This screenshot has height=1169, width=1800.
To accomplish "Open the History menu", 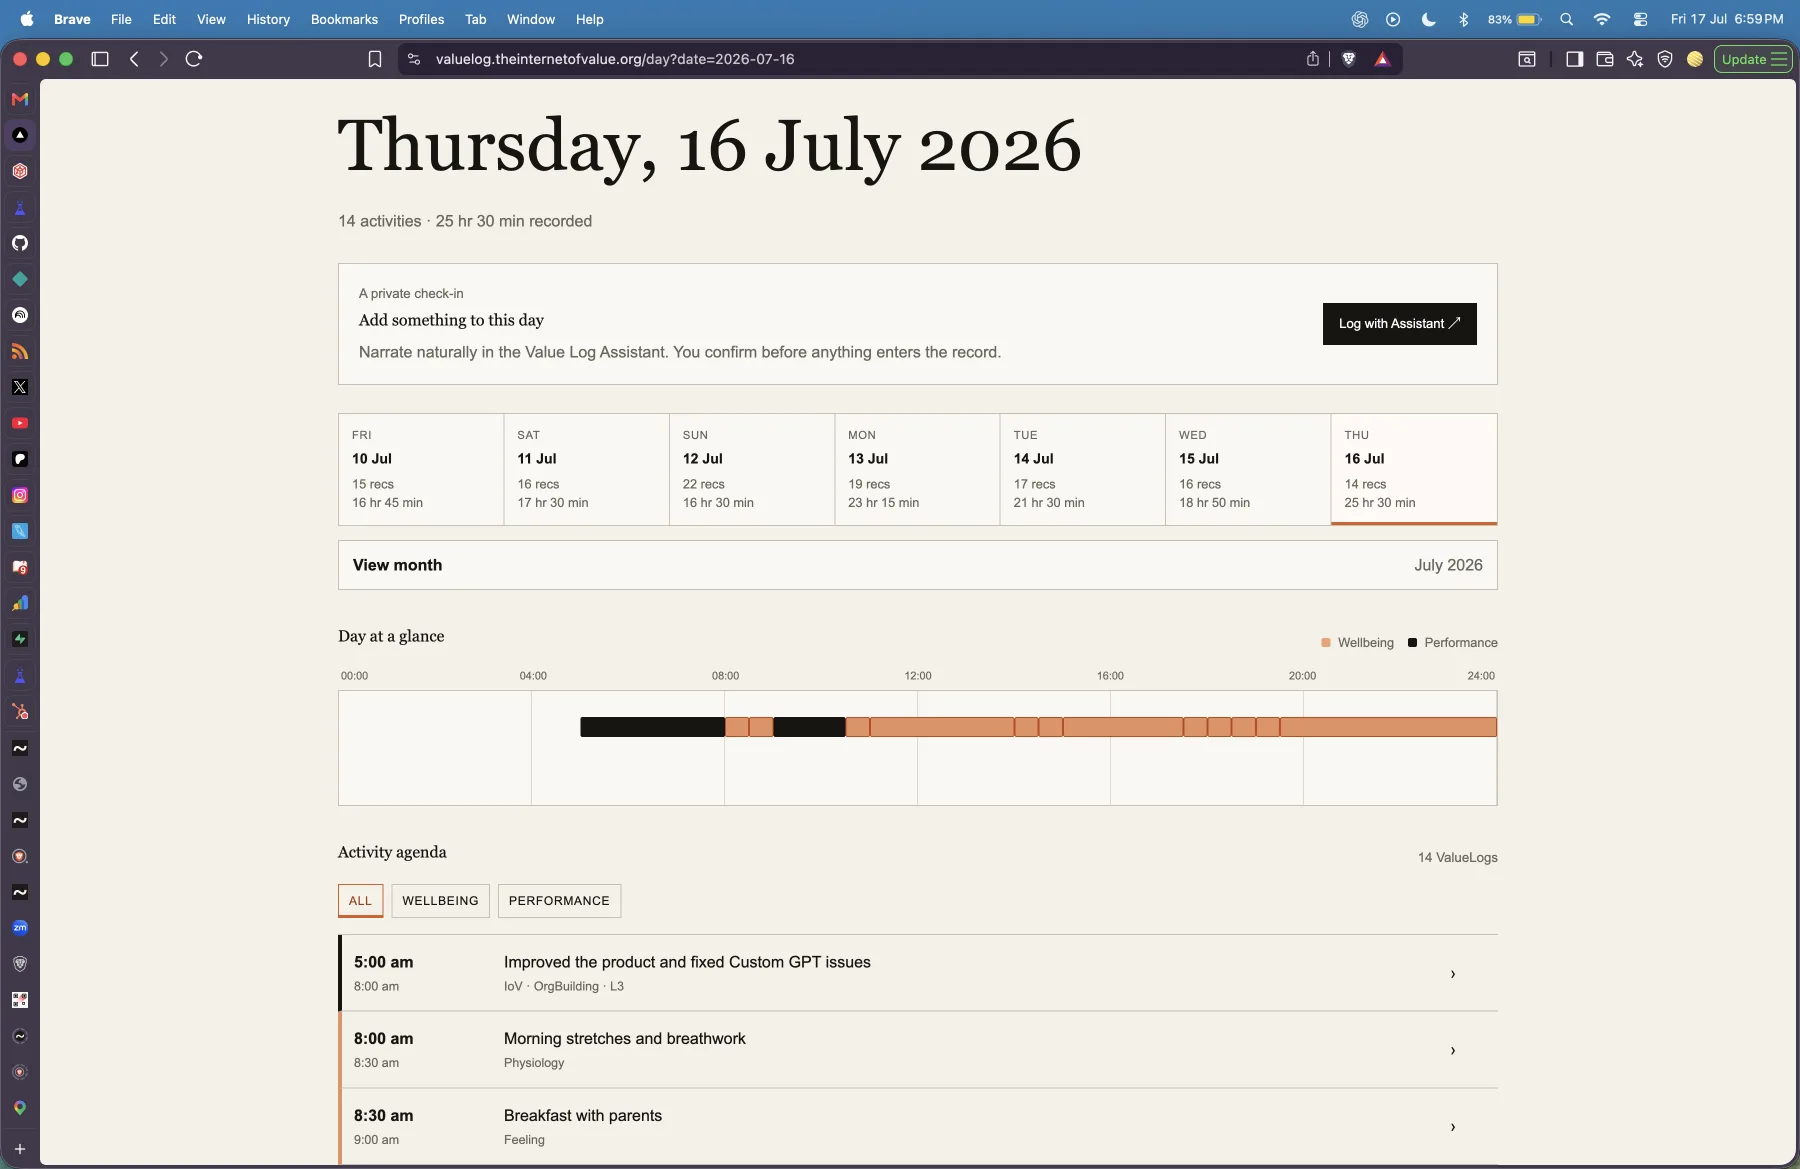I will [268, 19].
